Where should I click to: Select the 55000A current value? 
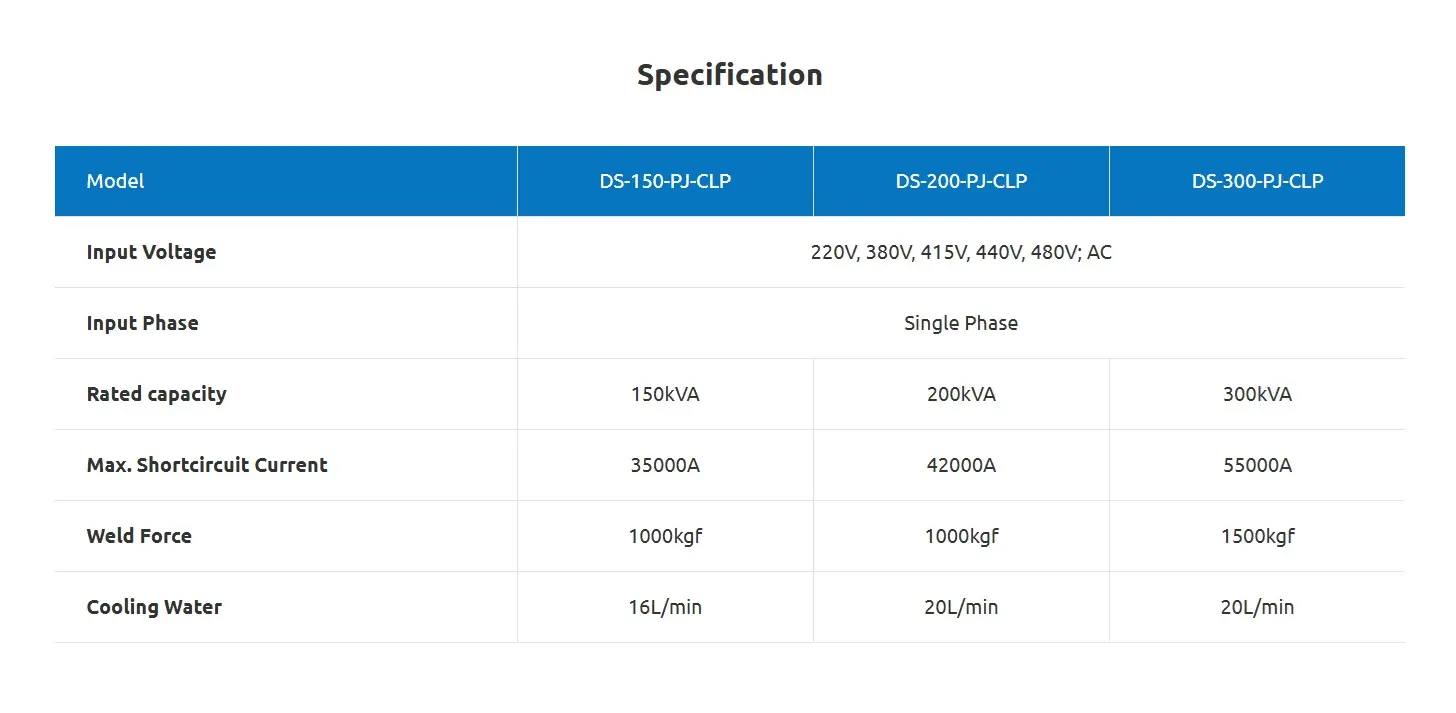point(1257,465)
